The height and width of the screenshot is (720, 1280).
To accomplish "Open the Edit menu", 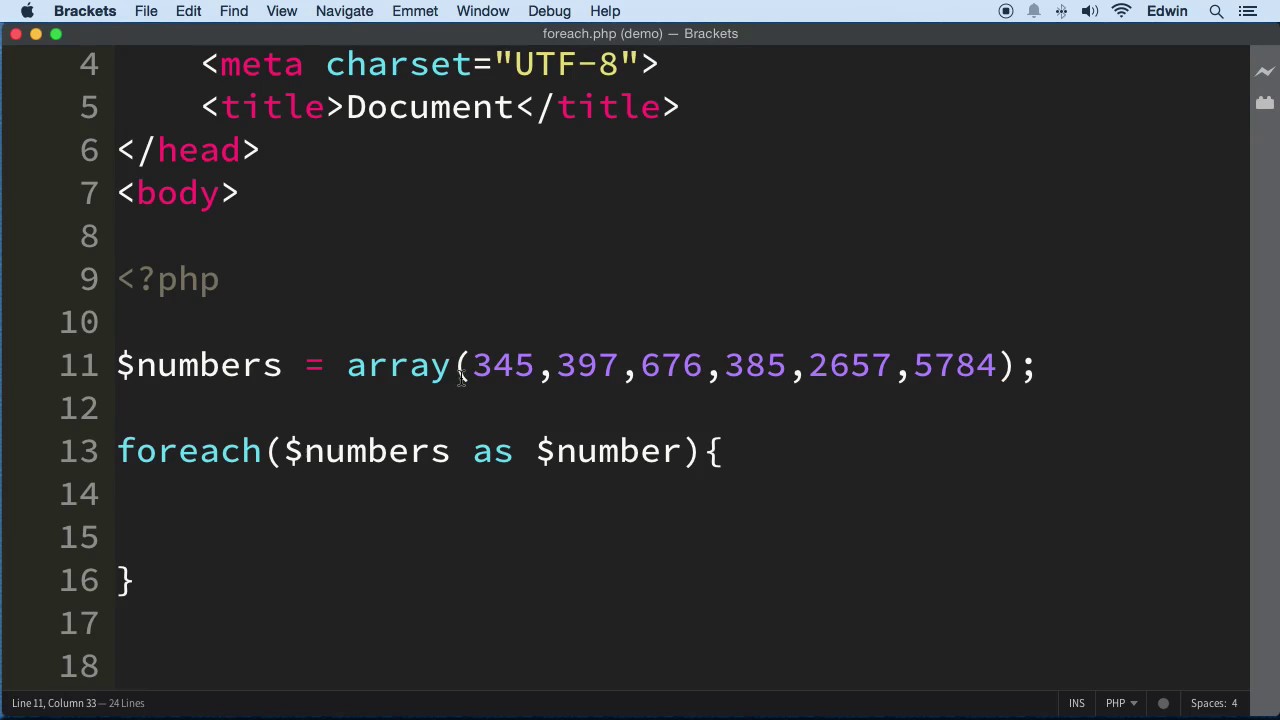I will pyautogui.click(x=188, y=11).
